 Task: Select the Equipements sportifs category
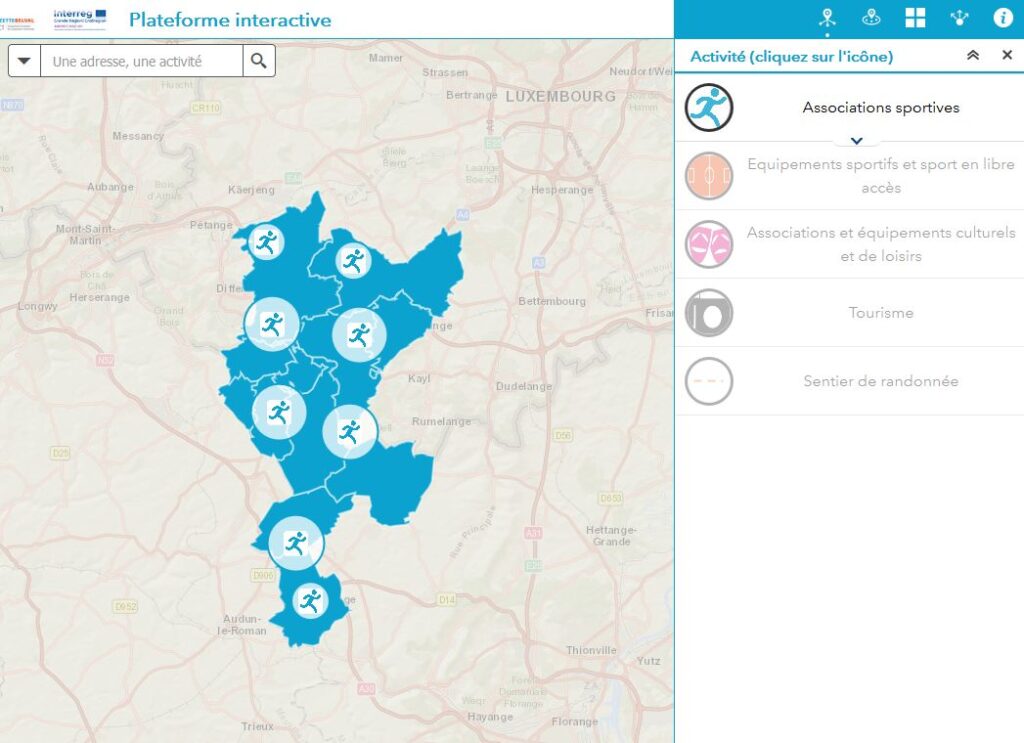pos(710,175)
